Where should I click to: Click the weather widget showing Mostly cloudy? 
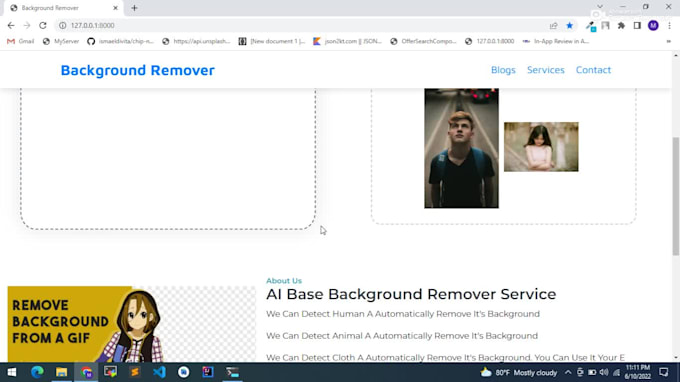(519, 372)
